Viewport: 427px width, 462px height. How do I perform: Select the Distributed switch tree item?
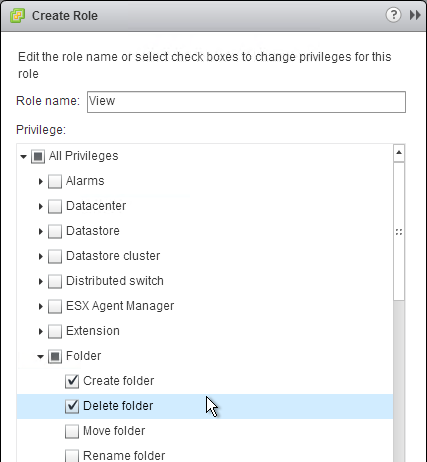point(115,281)
